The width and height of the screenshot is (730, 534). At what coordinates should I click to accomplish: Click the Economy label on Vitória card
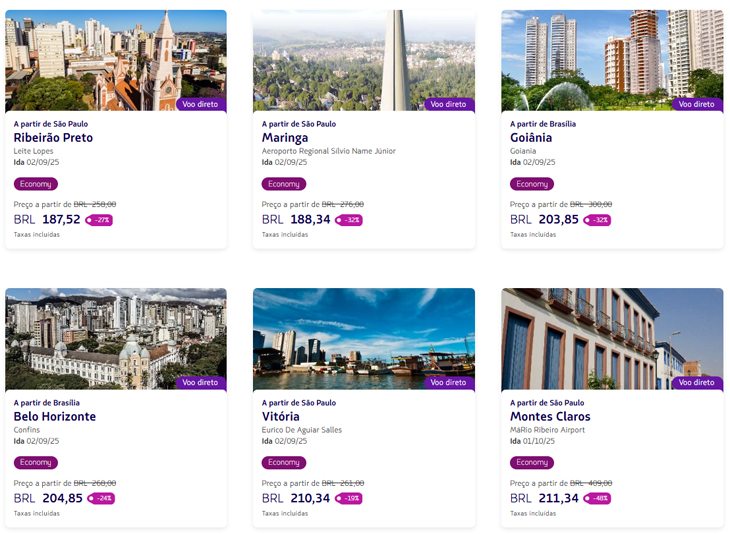tap(284, 463)
